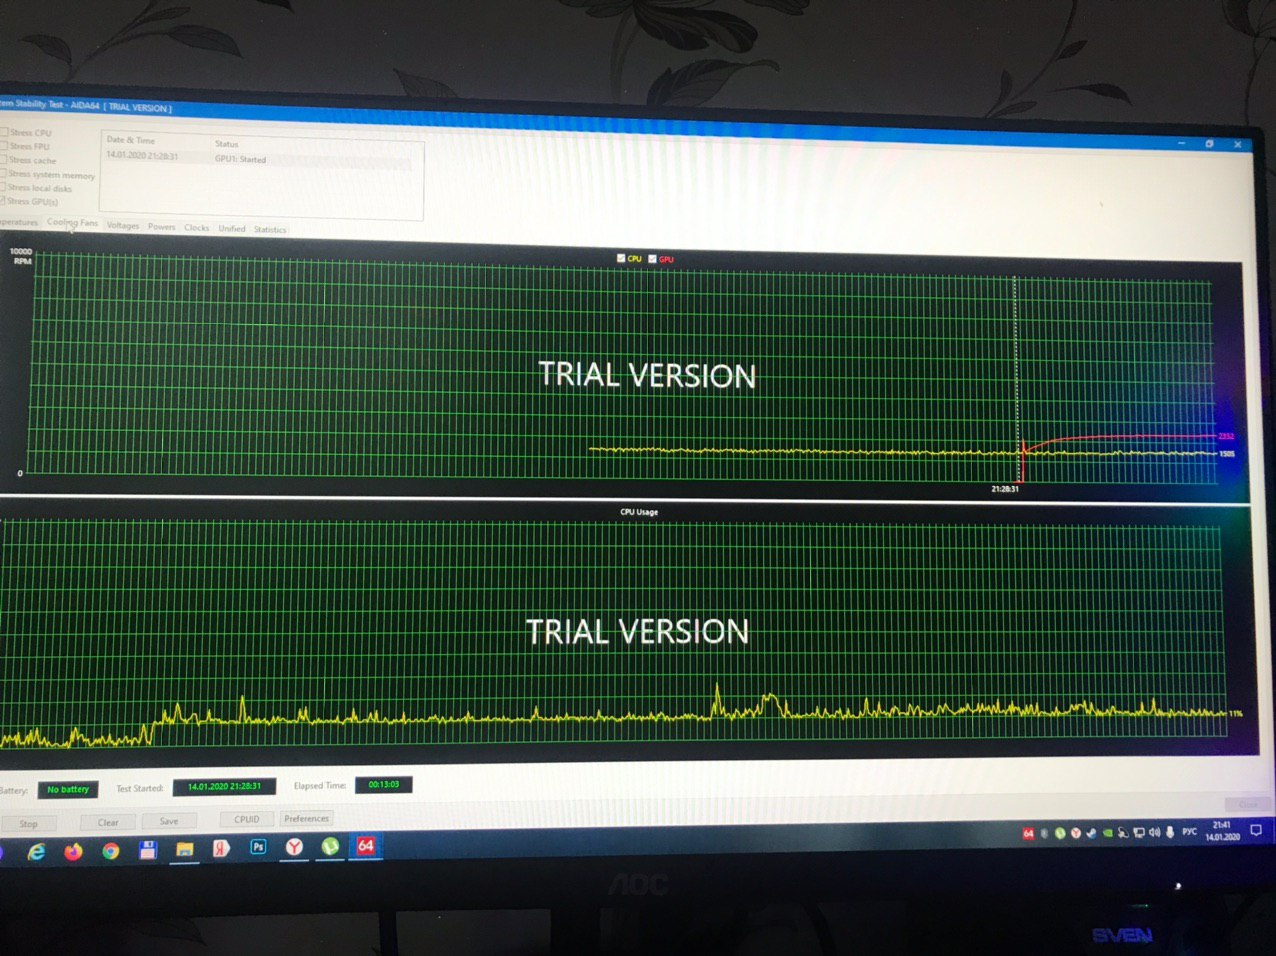Viewport: 1276px width, 956px height.
Task: Open the tray clock showing 21:41
Action: coord(1222,831)
